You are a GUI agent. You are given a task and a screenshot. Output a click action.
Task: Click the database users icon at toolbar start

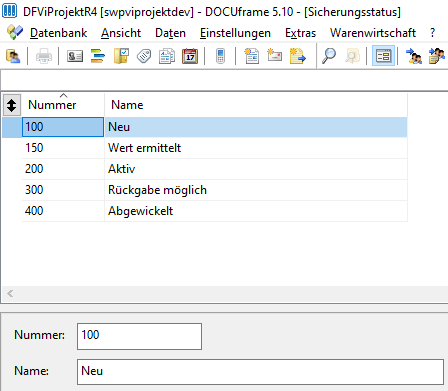[13, 56]
